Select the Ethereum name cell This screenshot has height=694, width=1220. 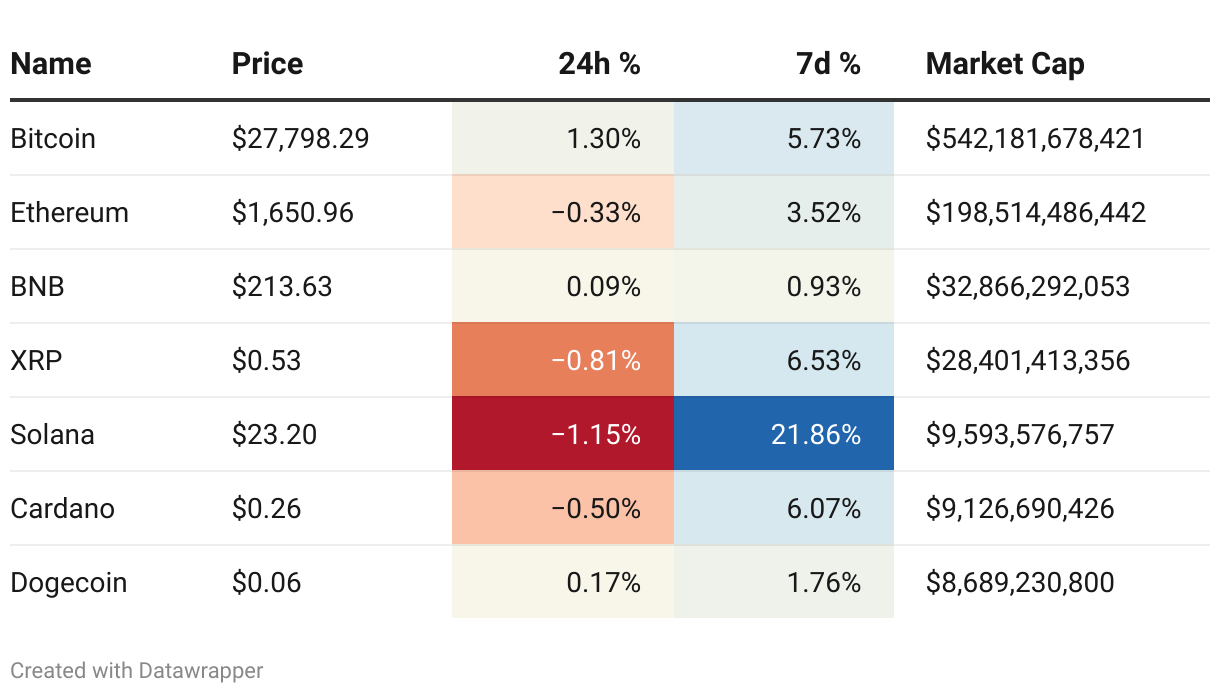[x=69, y=212]
